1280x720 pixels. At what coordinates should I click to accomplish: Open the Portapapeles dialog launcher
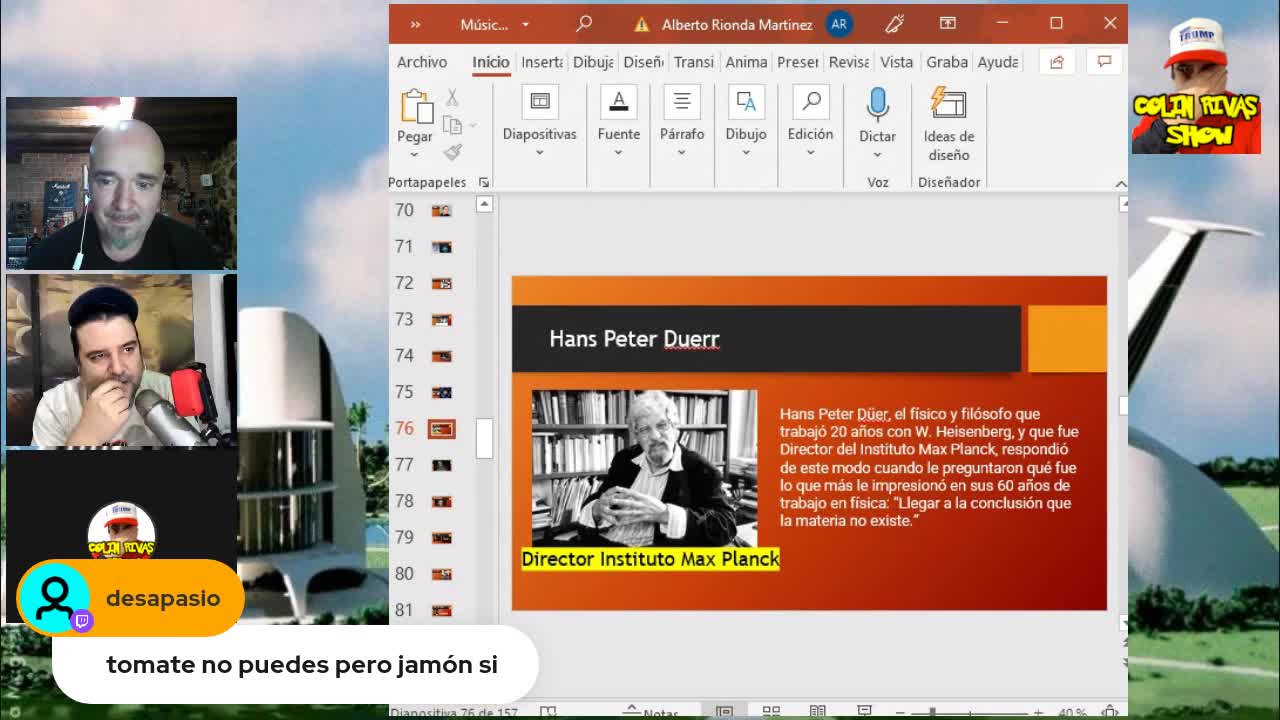click(484, 182)
